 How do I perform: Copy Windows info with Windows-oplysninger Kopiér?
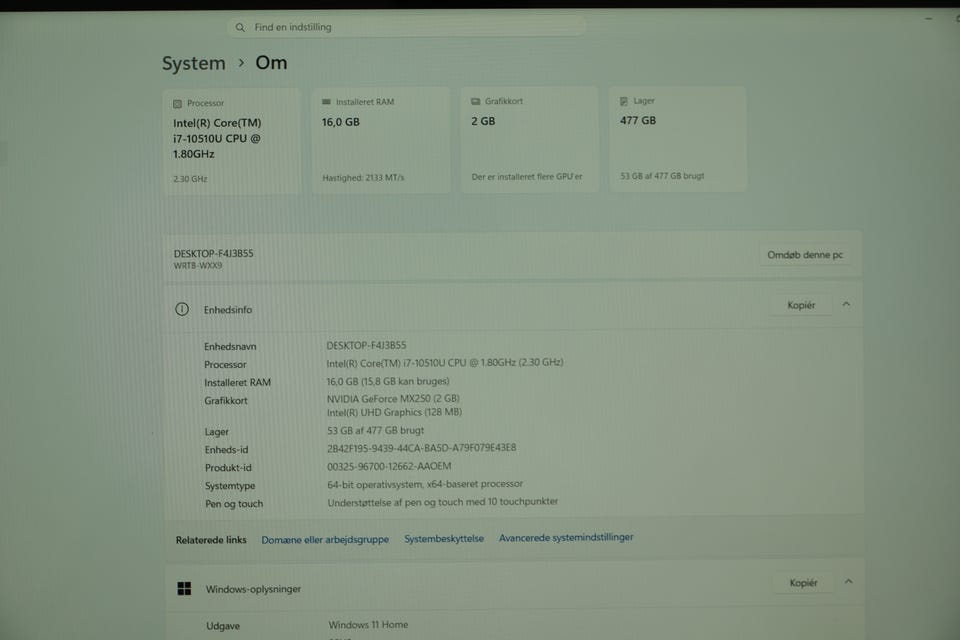coord(803,583)
